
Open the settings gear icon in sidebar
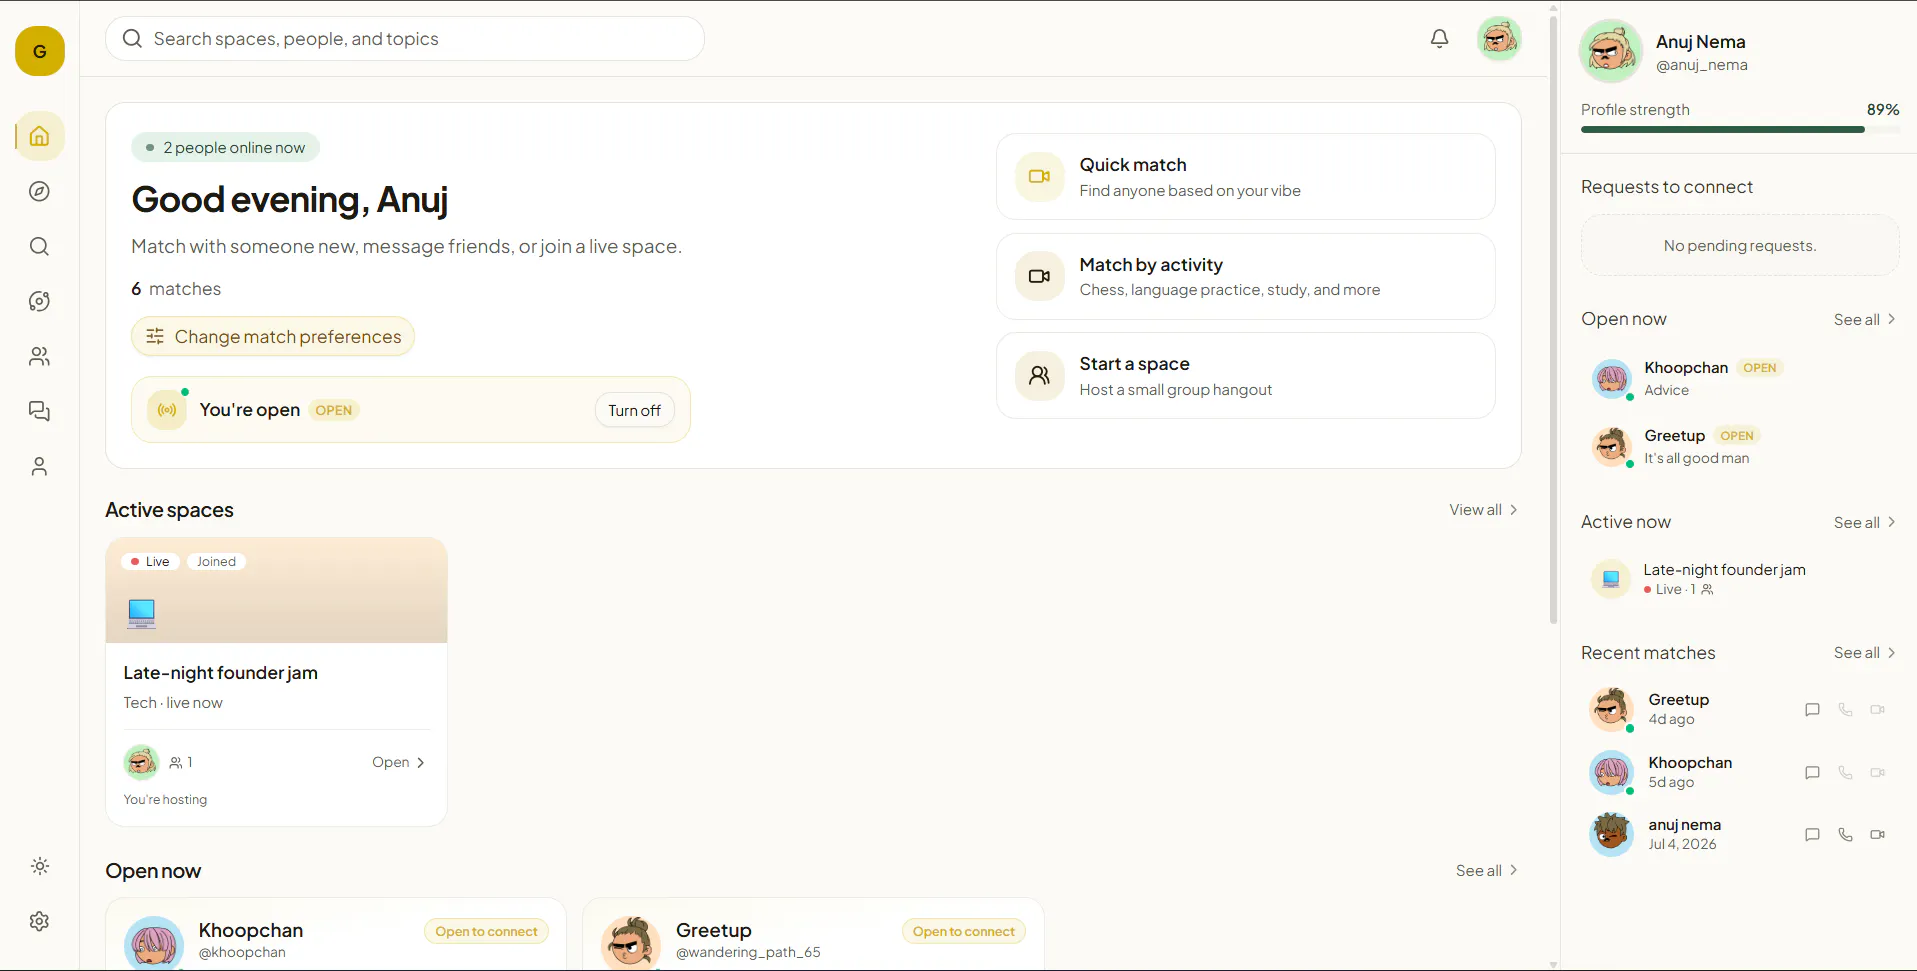[39, 921]
